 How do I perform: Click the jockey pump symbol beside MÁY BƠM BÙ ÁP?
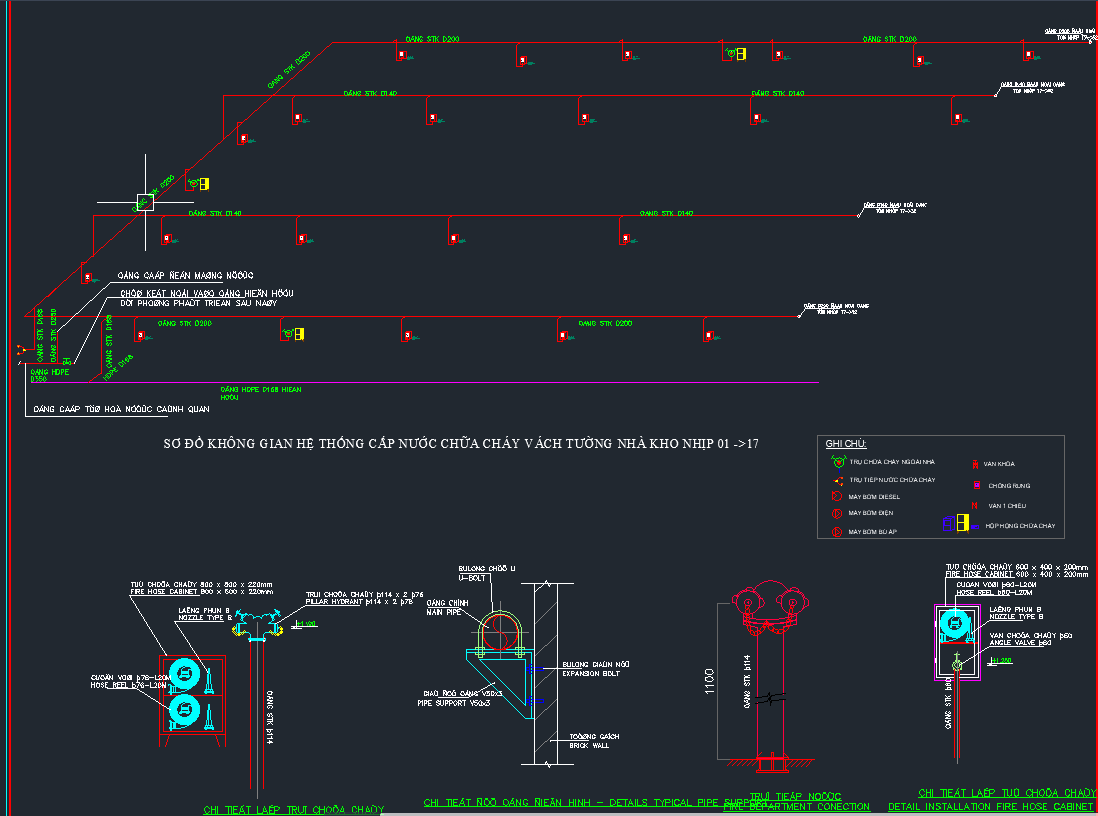(837, 532)
